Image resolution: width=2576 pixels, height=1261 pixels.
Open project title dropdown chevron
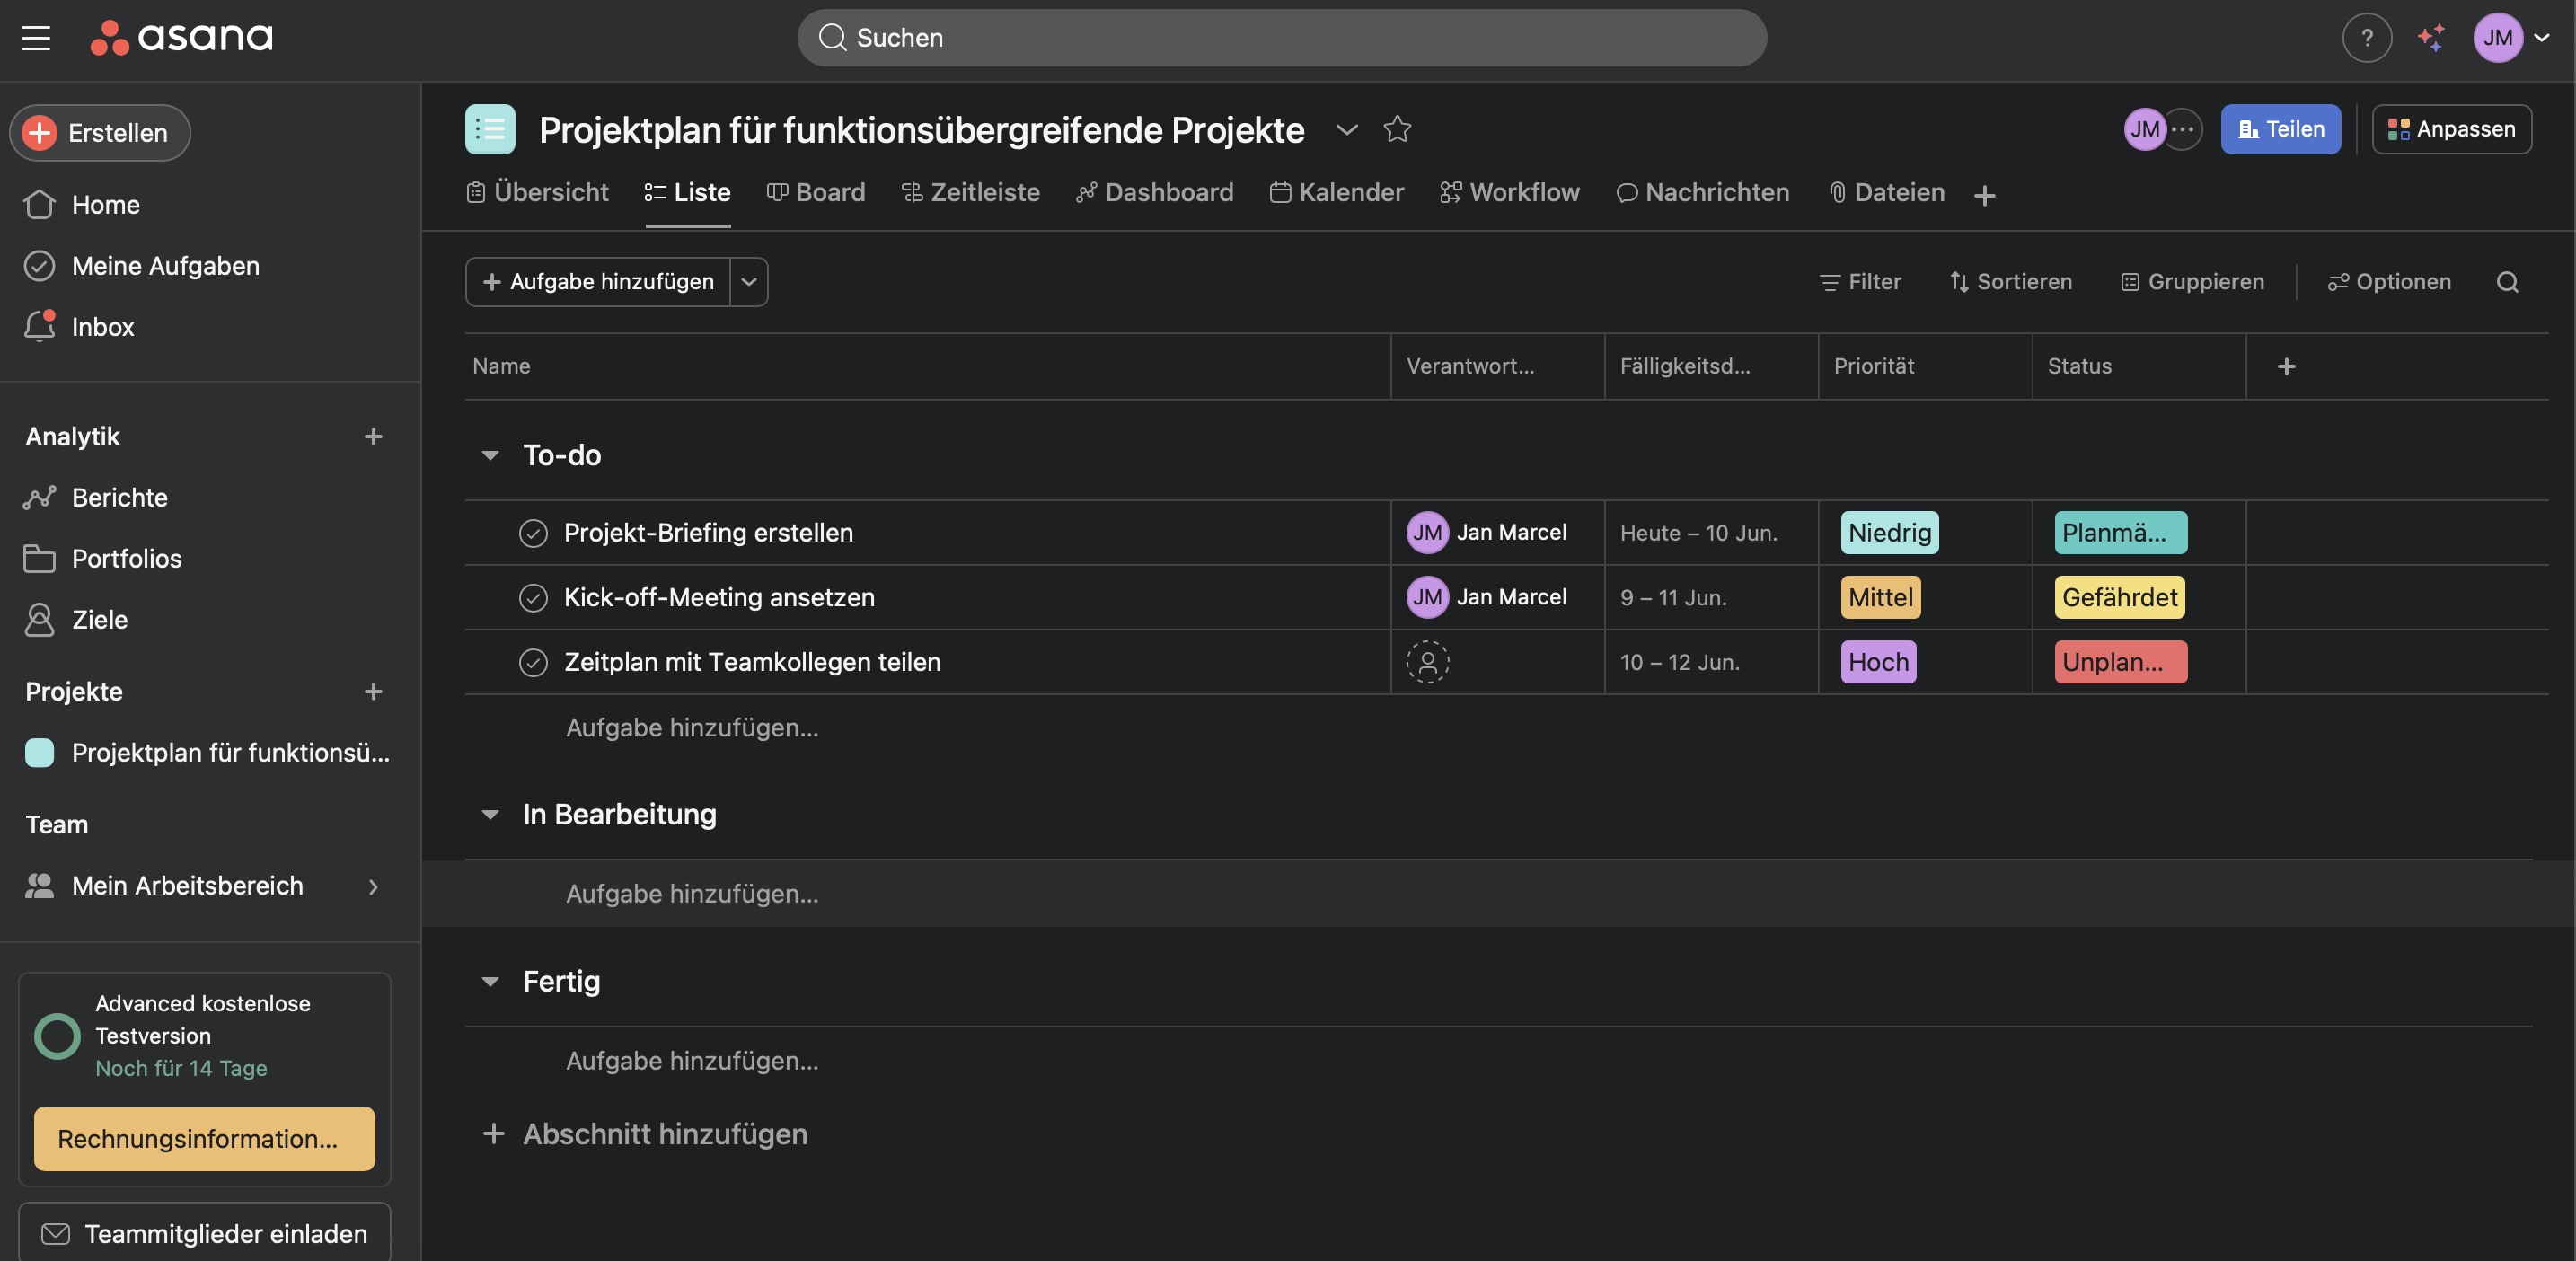(1347, 129)
